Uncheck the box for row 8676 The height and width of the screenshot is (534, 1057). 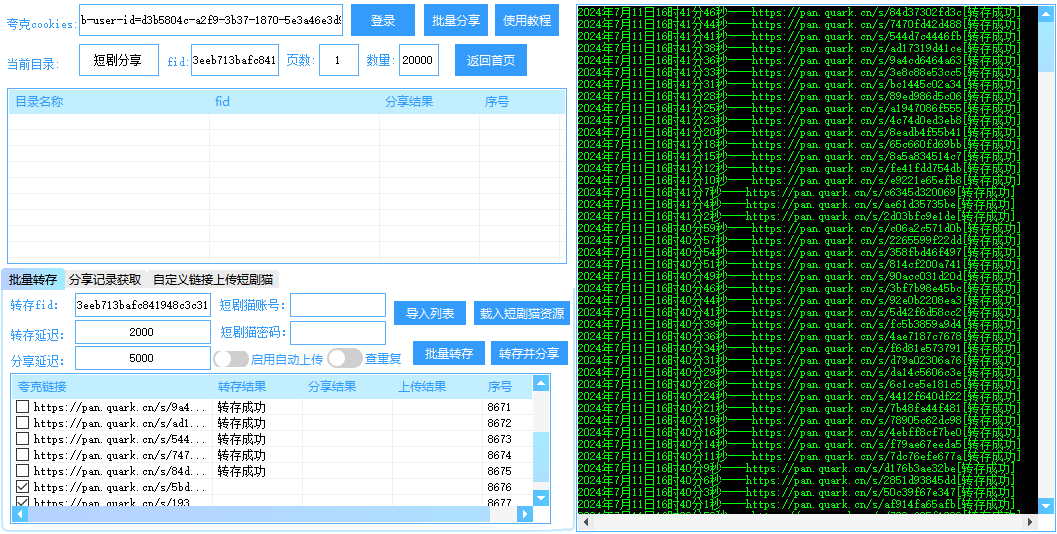22,488
